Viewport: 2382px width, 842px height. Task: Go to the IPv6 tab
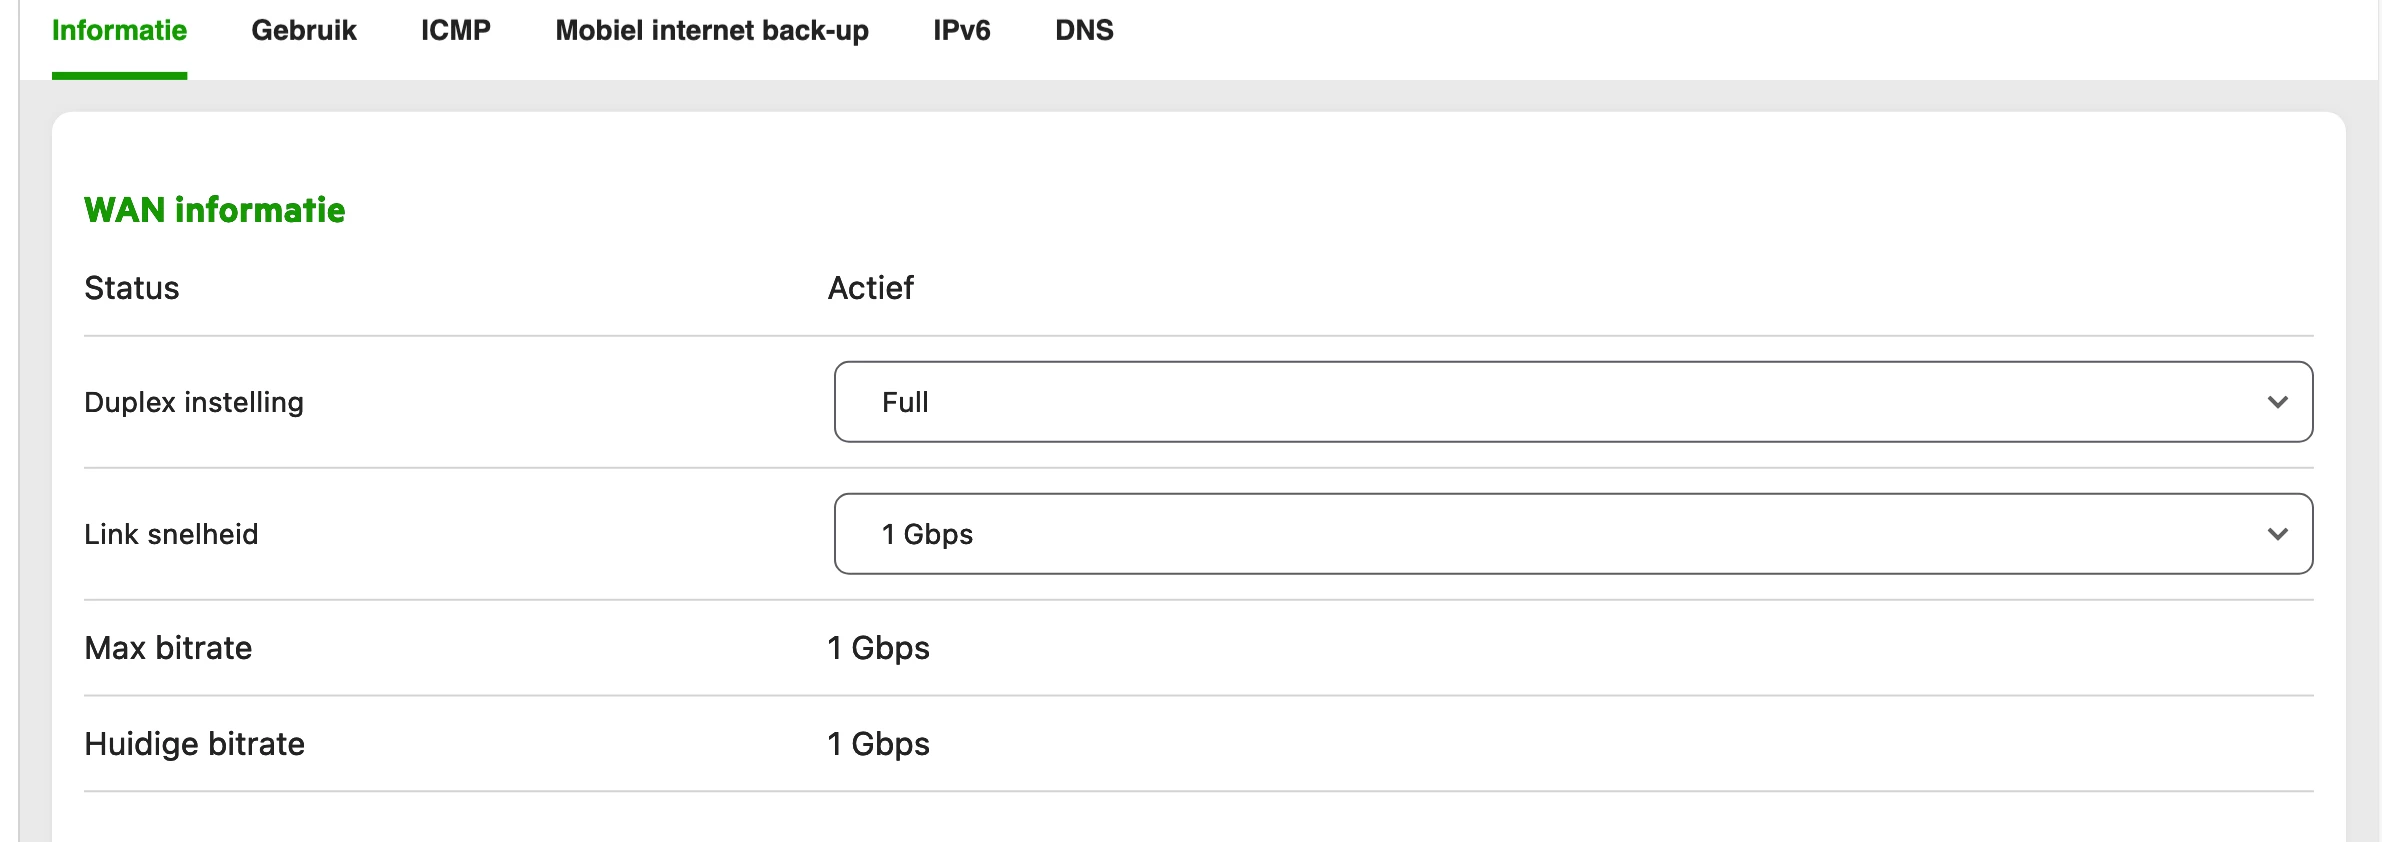click(x=962, y=31)
